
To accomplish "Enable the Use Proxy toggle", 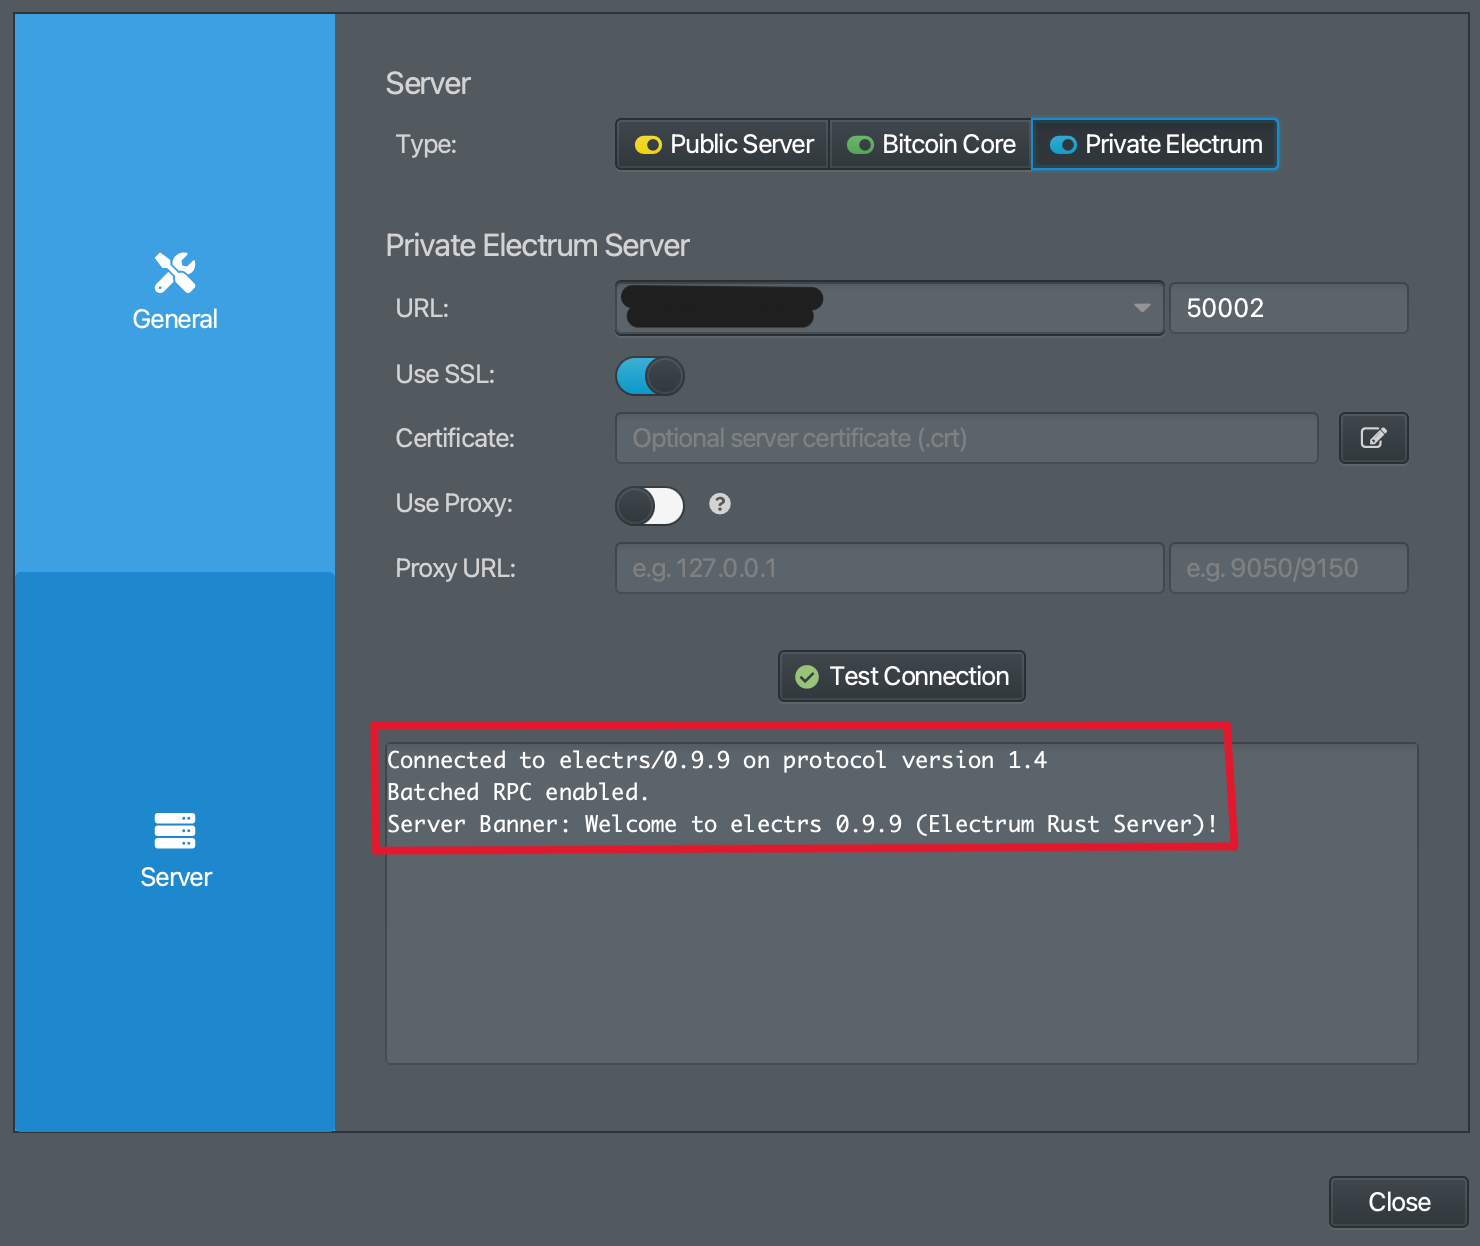I will click(649, 505).
